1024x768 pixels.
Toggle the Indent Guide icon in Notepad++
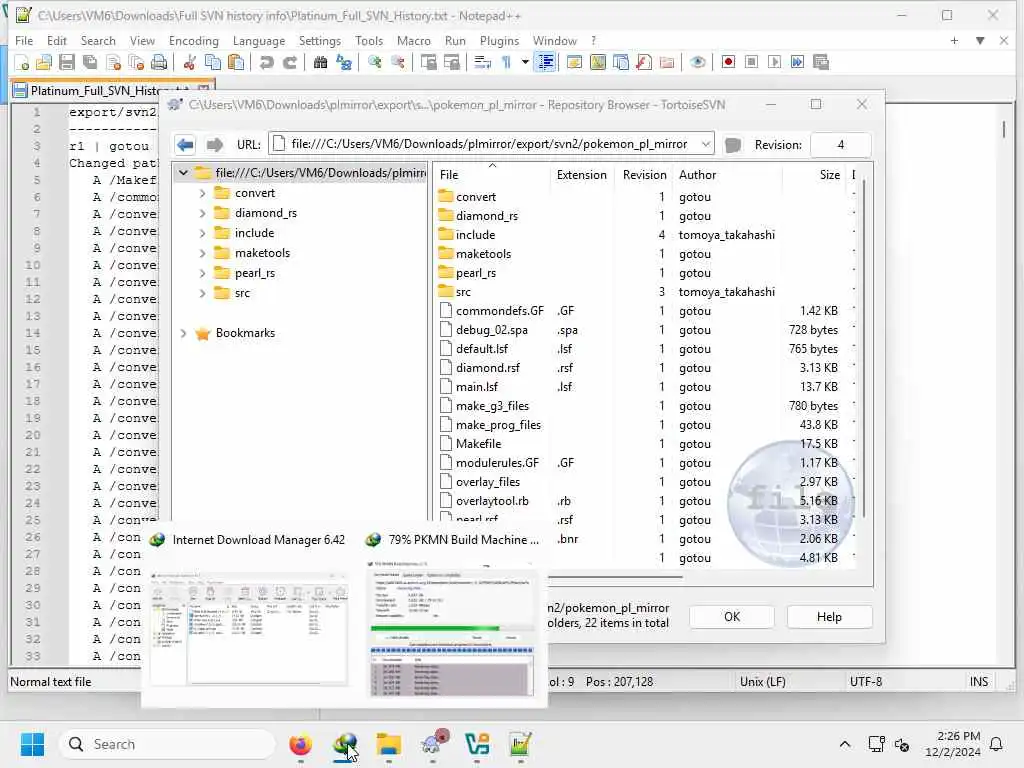click(545, 62)
